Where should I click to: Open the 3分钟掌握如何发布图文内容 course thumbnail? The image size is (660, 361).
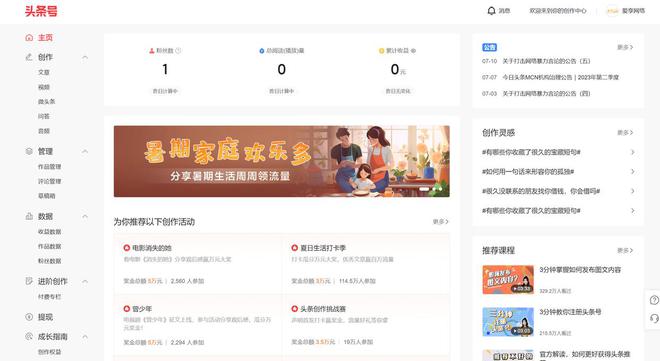point(508,279)
